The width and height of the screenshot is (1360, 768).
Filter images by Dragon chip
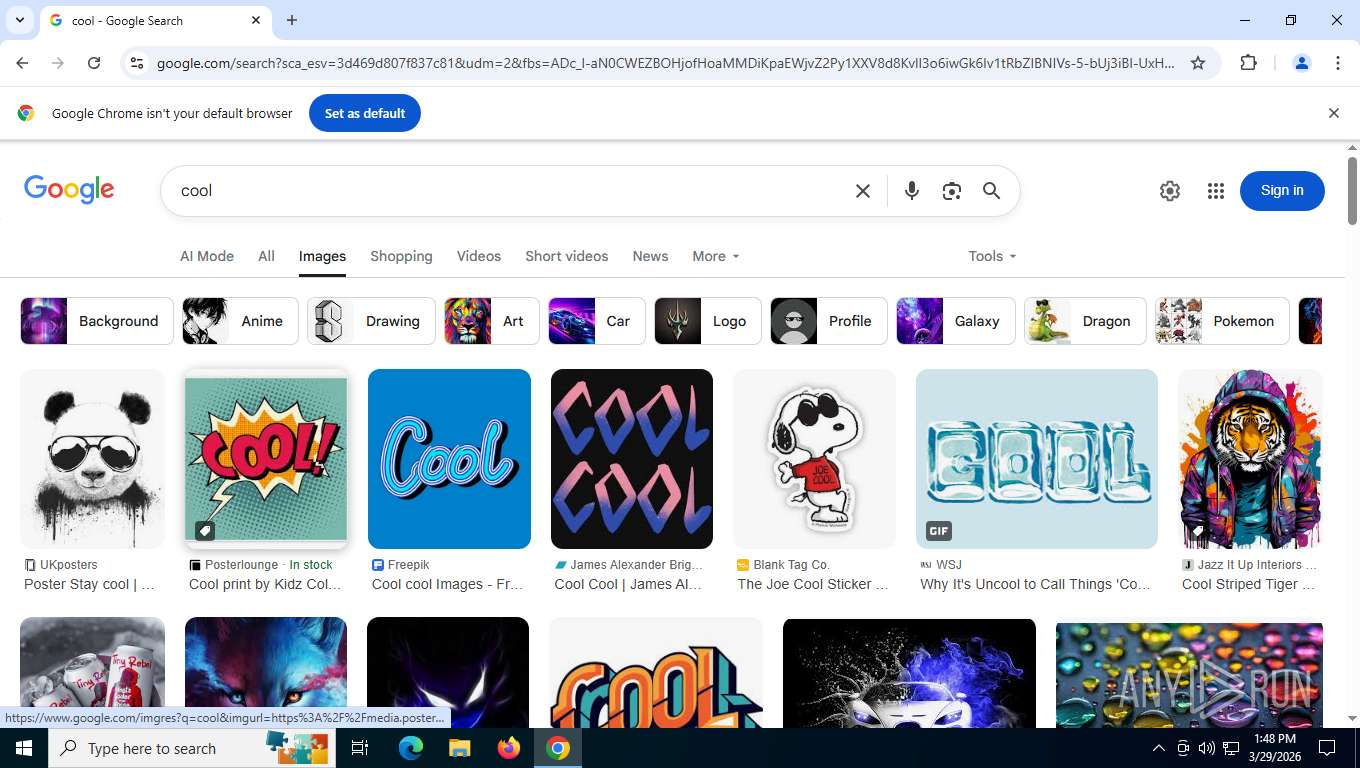point(1085,321)
